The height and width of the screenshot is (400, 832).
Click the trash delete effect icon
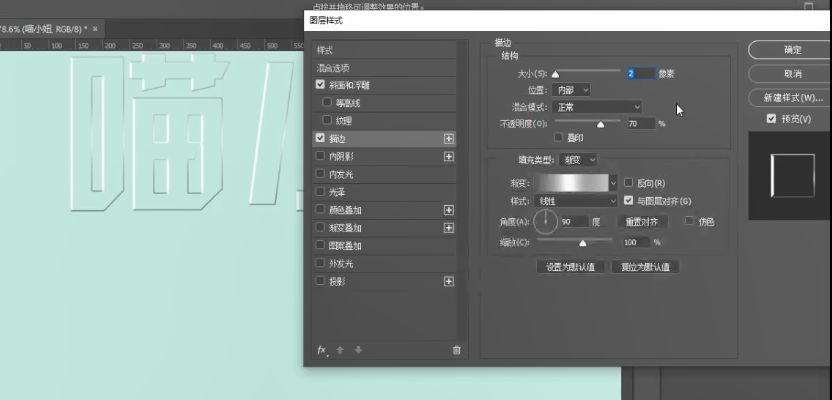pyautogui.click(x=456, y=350)
